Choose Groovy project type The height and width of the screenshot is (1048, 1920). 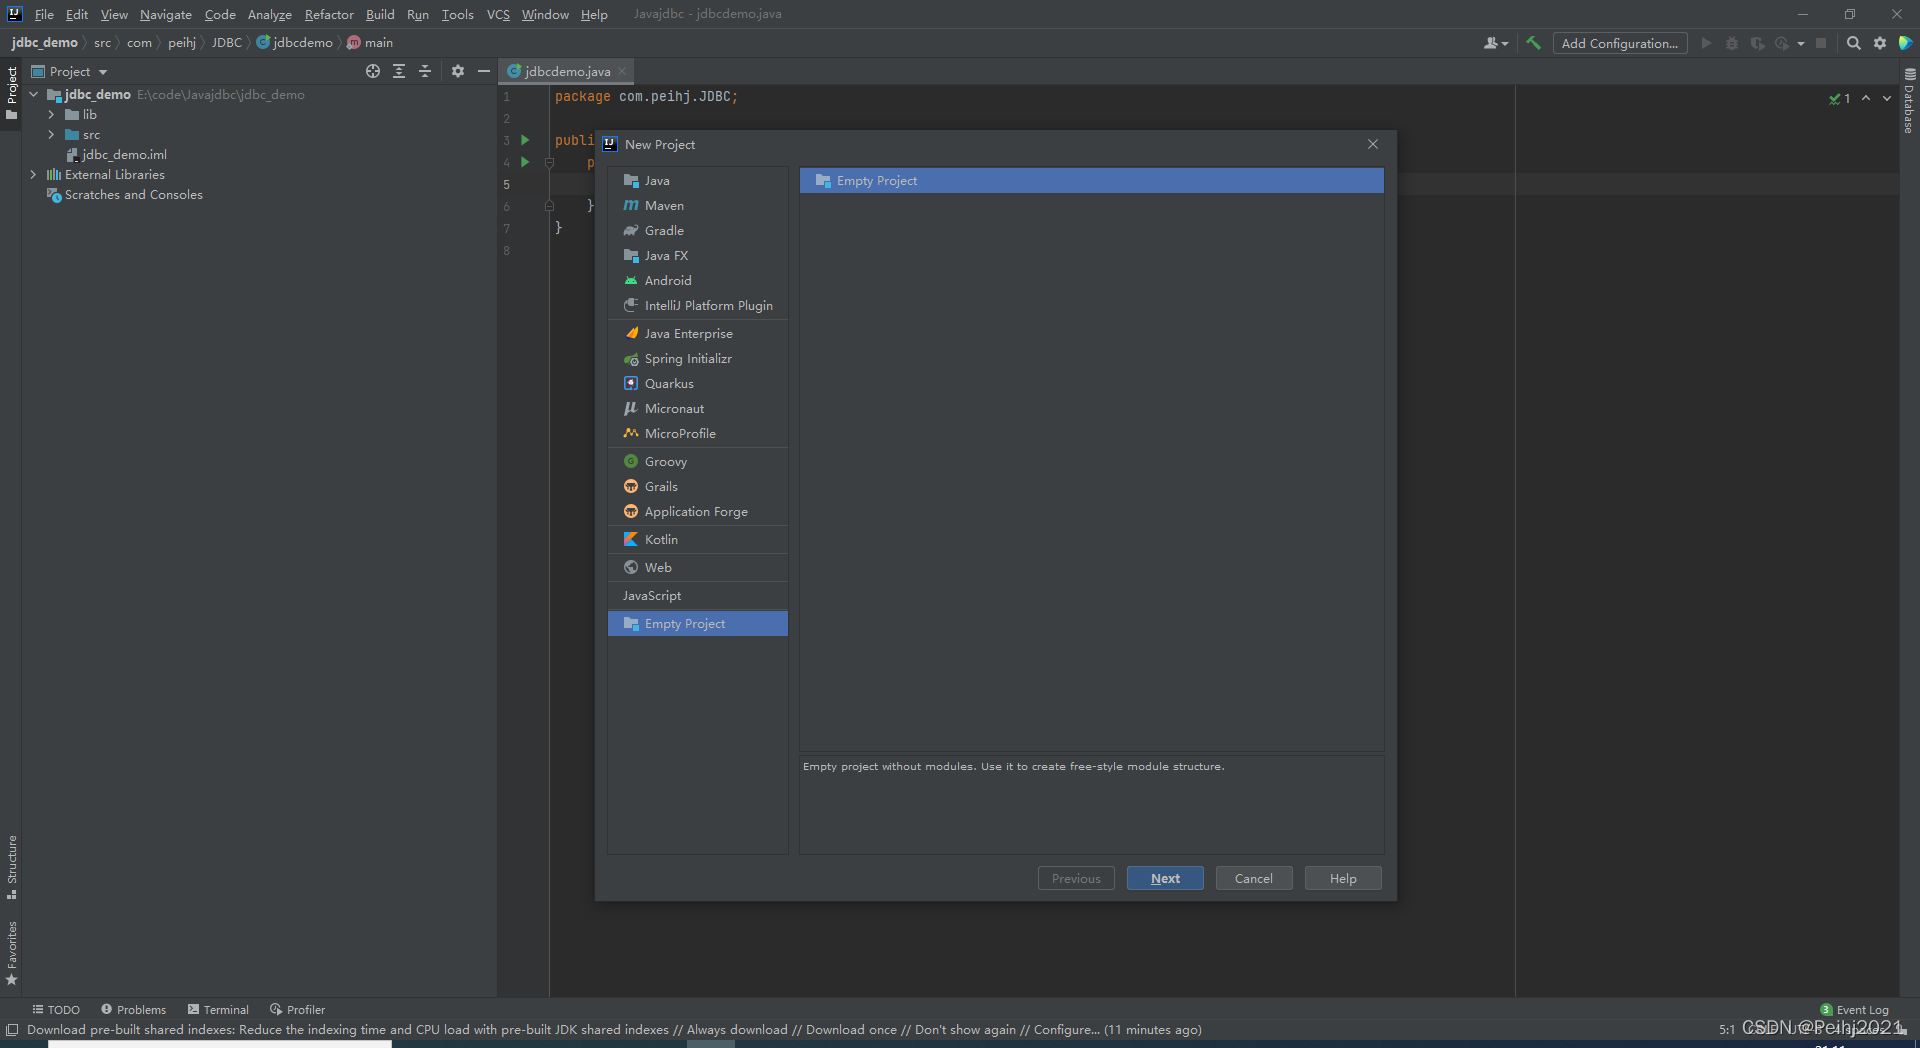pyautogui.click(x=697, y=461)
